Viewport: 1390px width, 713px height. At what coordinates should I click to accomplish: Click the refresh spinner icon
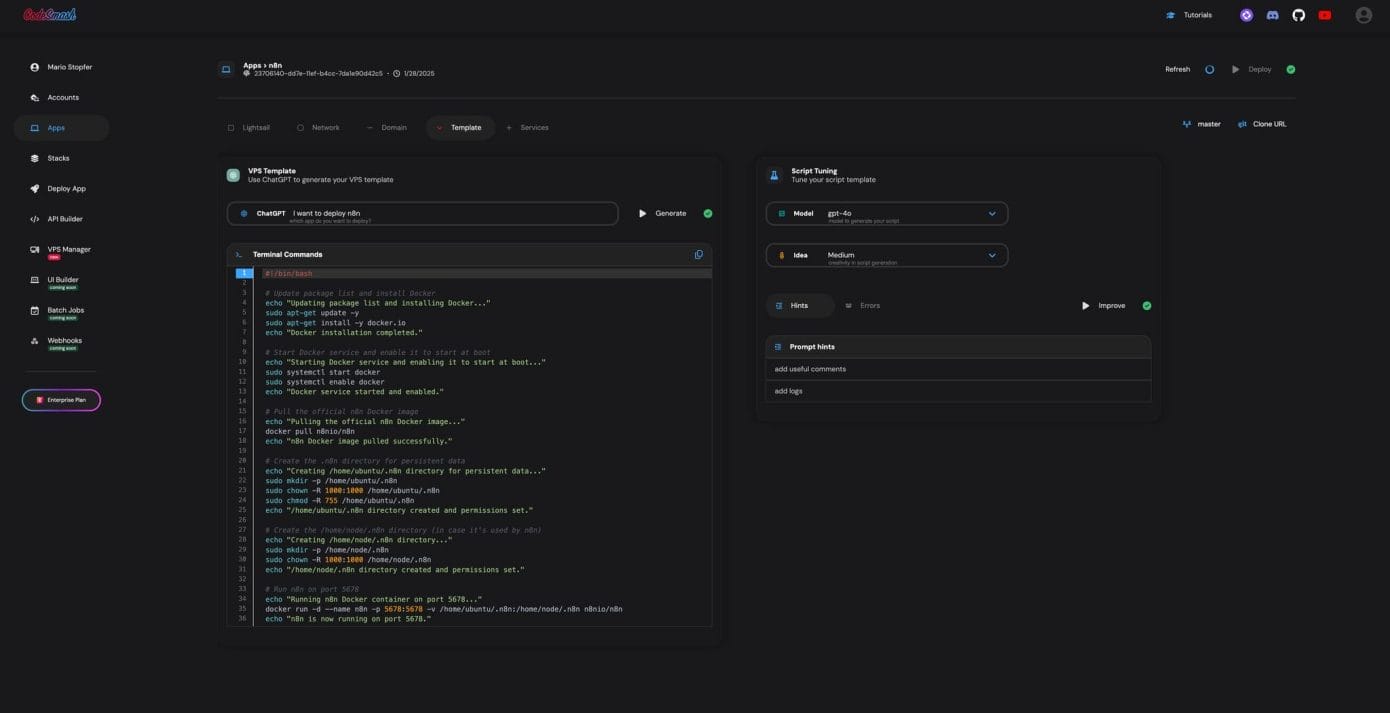pos(1209,70)
